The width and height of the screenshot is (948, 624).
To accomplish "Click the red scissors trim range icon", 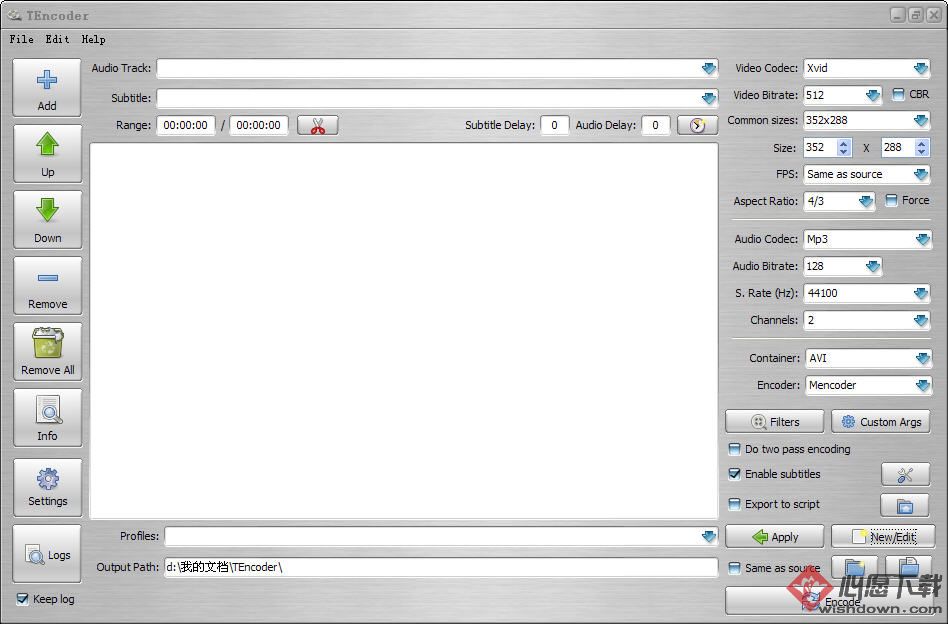I will (317, 126).
